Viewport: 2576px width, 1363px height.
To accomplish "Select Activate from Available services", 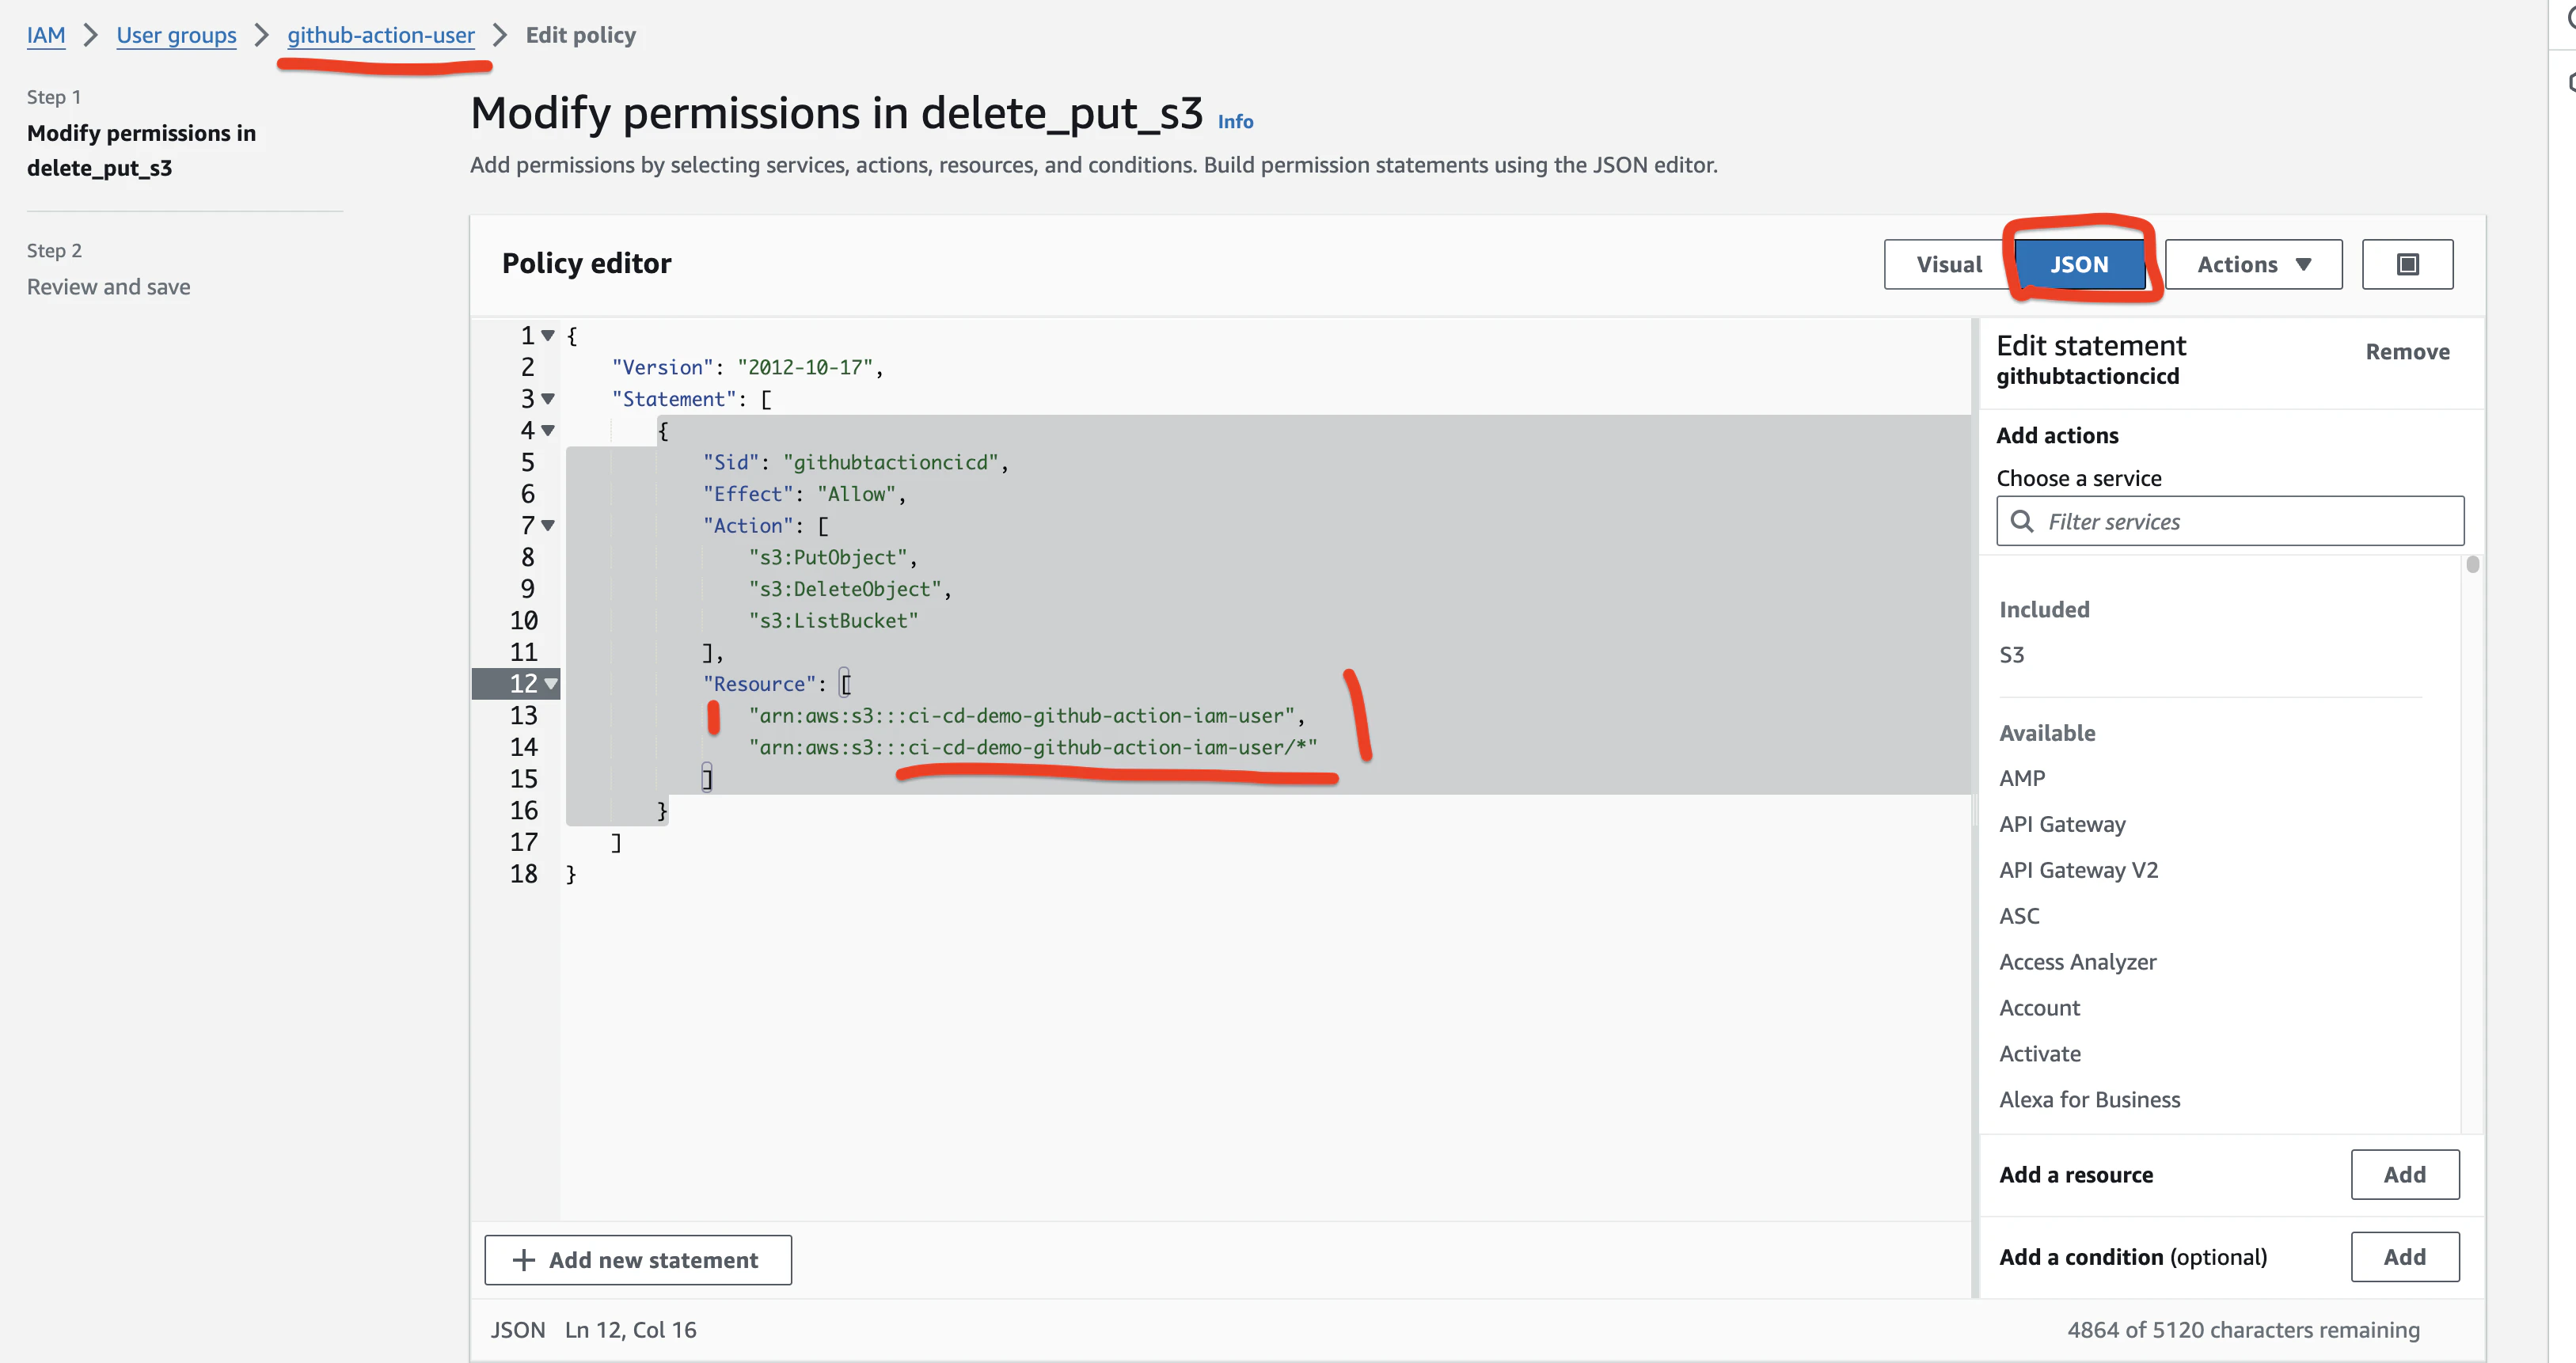I will click(2040, 1054).
